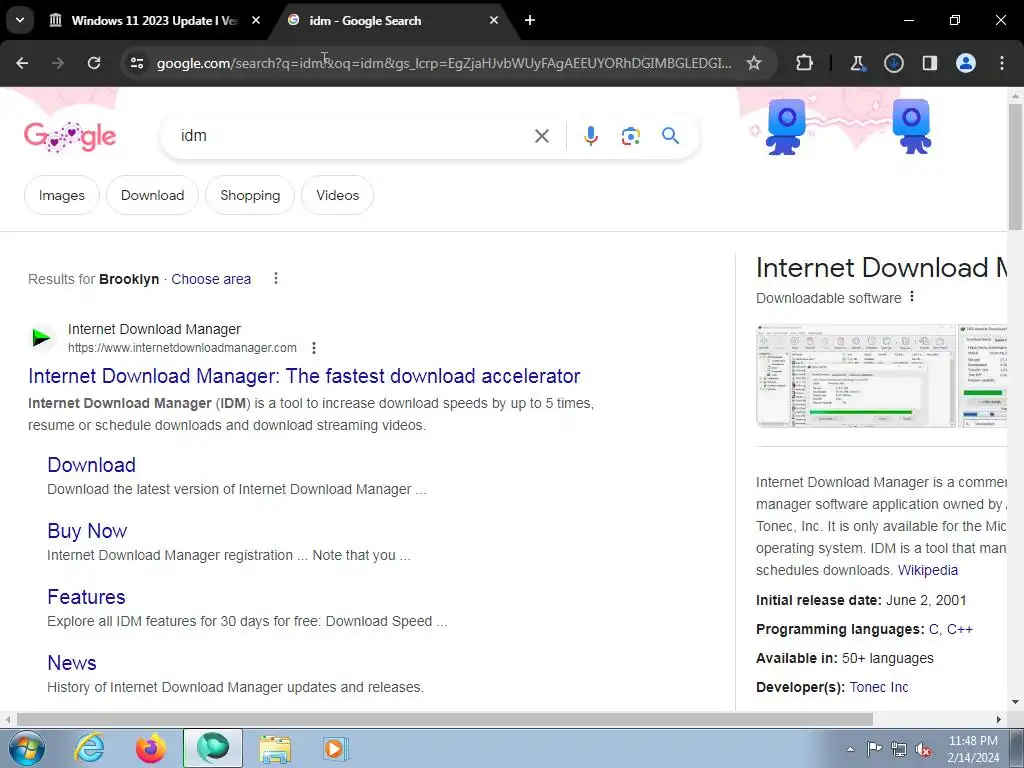Open Internet Download Manager: The fastest download accelerator

tap(304, 376)
